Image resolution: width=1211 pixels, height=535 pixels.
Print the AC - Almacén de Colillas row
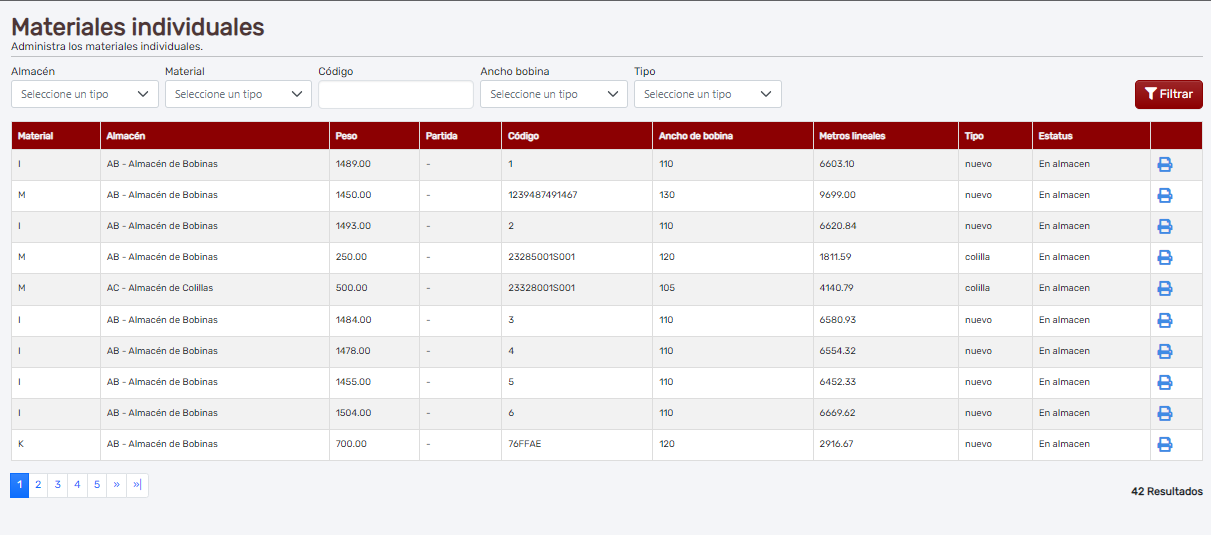pyautogui.click(x=1164, y=288)
